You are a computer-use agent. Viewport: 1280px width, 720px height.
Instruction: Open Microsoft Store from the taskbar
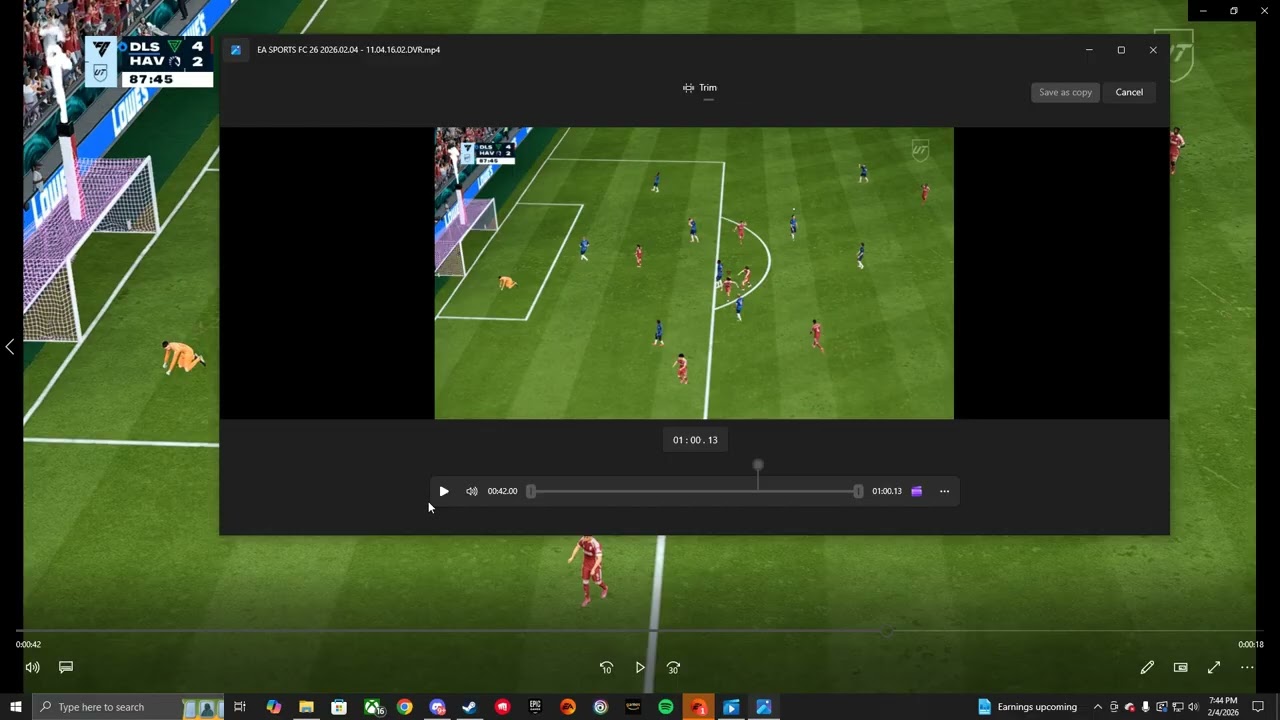(x=339, y=707)
